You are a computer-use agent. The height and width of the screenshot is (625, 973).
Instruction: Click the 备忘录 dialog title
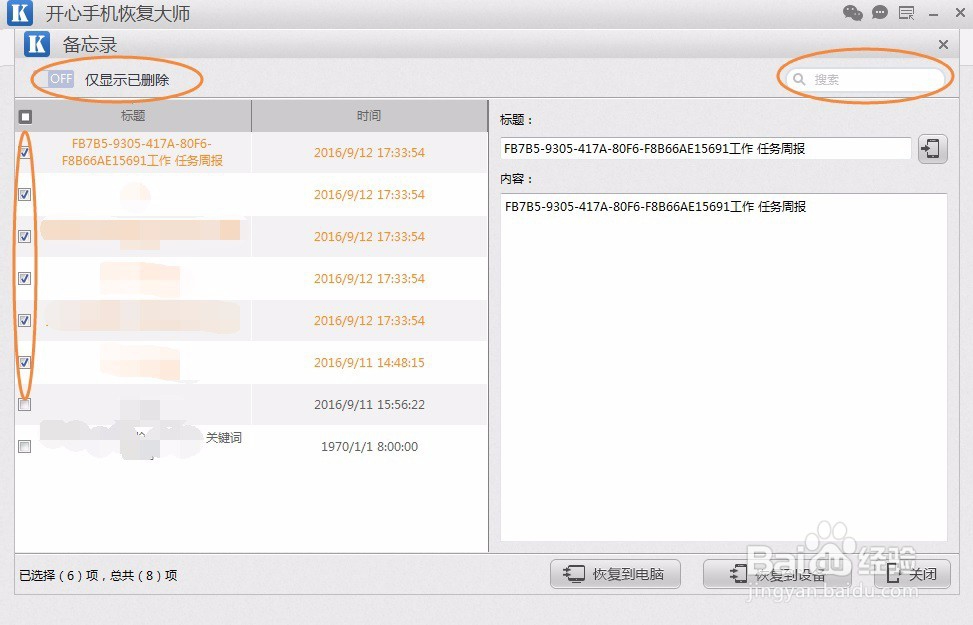pos(90,44)
